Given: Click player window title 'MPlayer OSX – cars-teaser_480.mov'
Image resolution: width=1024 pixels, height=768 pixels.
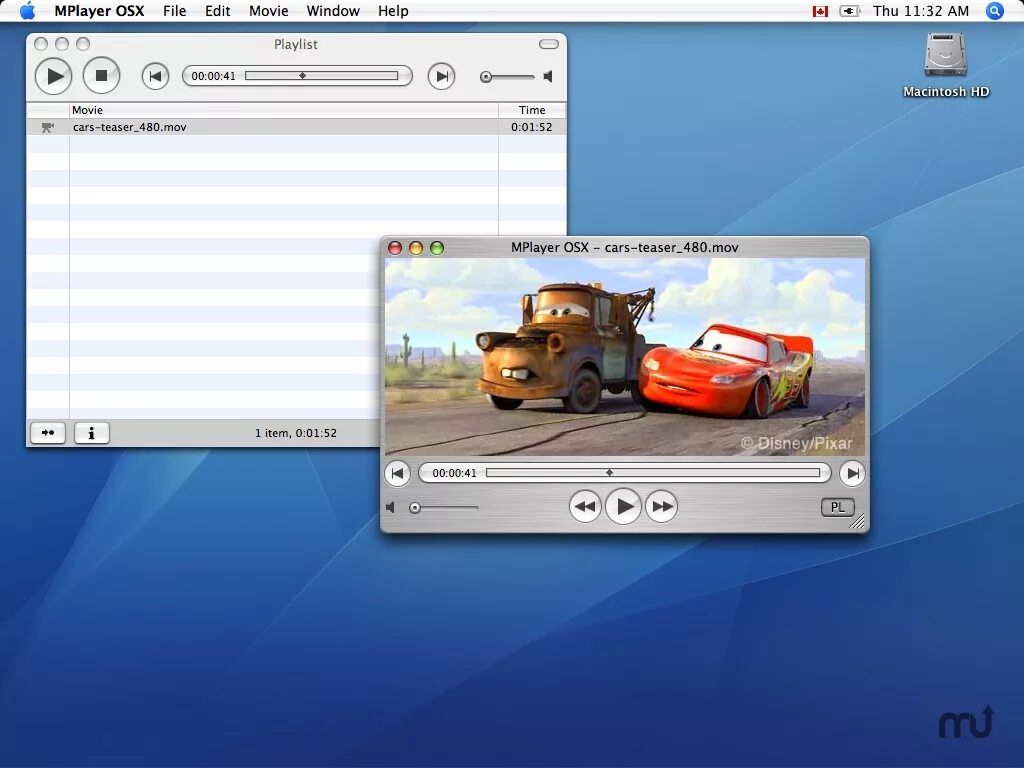Looking at the screenshot, I should pyautogui.click(x=625, y=248).
